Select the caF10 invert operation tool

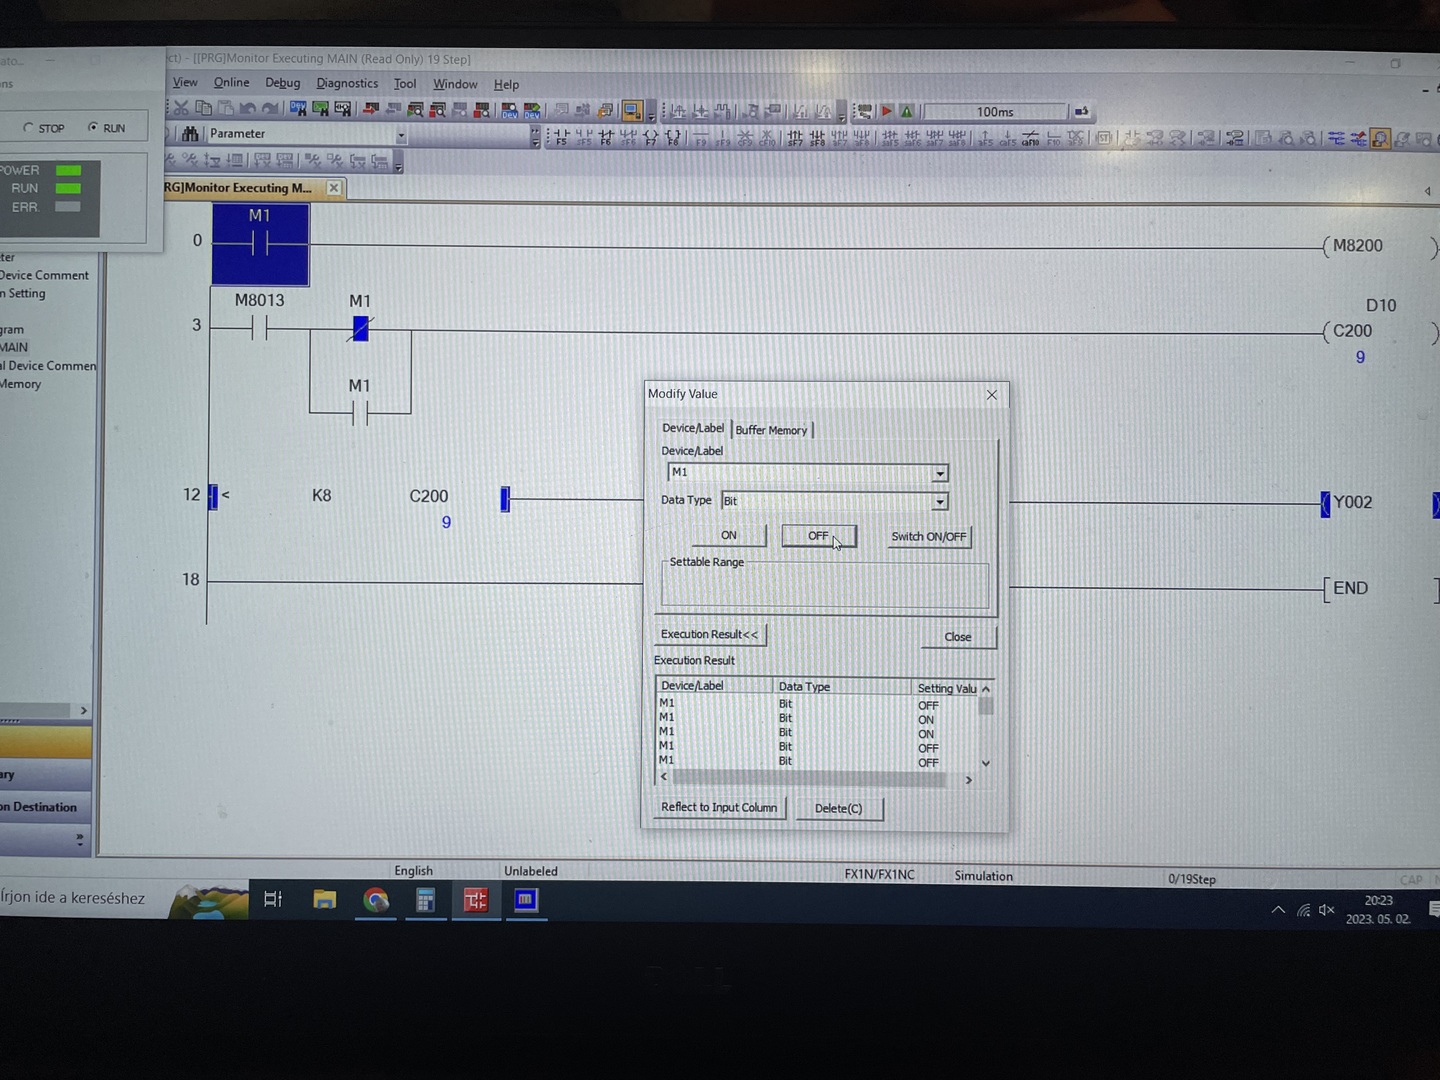pos(1030,138)
